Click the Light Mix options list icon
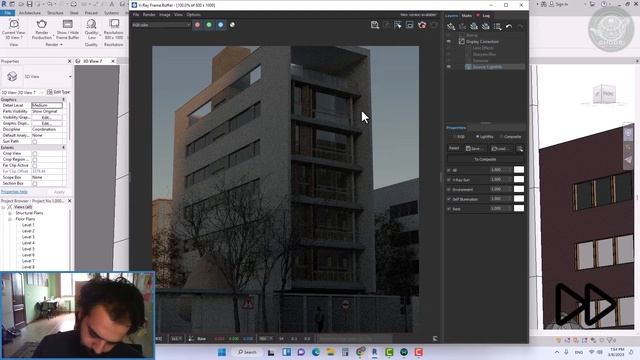Screen dimensions: 640x360 click(x=520, y=149)
